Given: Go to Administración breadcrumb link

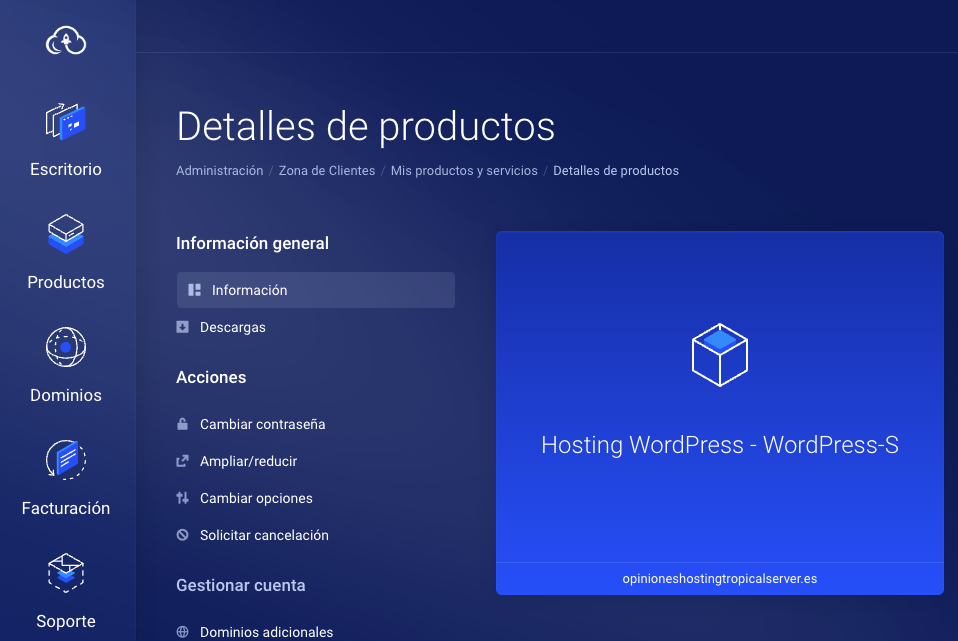Looking at the screenshot, I should [x=219, y=171].
